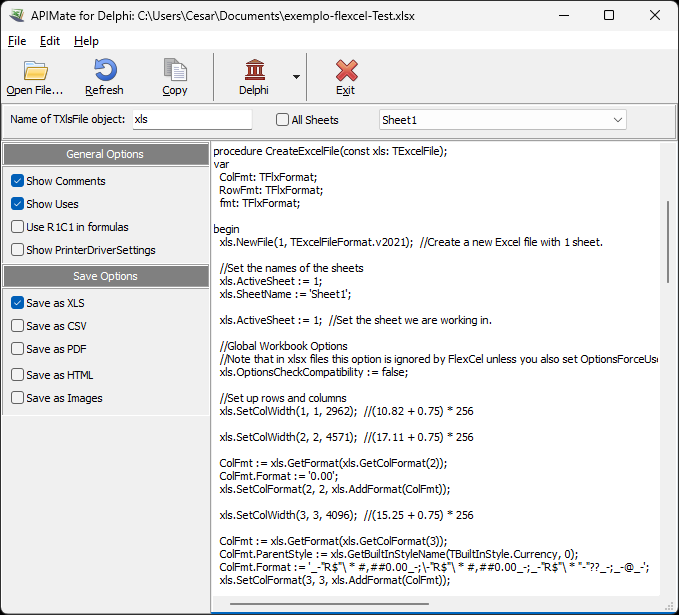
Task: Open the File menu
Action: point(17,41)
